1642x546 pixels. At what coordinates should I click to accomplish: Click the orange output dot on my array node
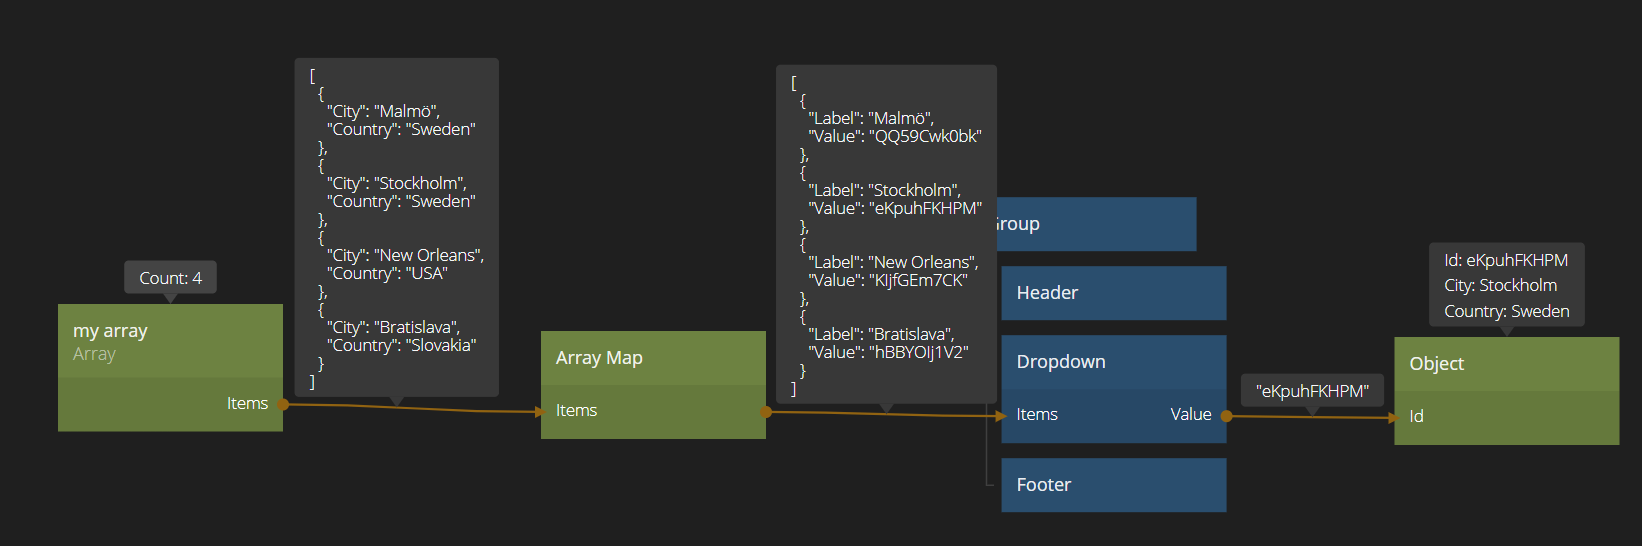coord(284,404)
